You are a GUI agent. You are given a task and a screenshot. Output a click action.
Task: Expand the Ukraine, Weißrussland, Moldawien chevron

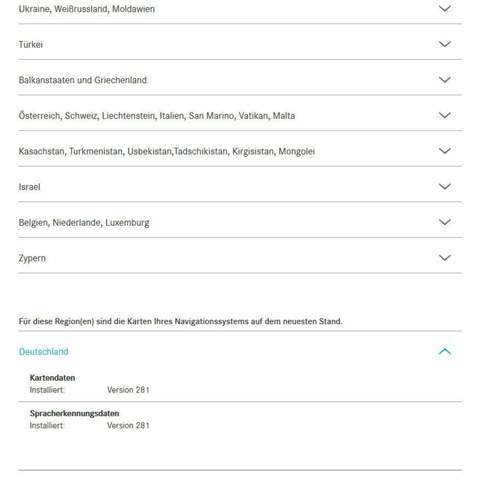(x=445, y=8)
